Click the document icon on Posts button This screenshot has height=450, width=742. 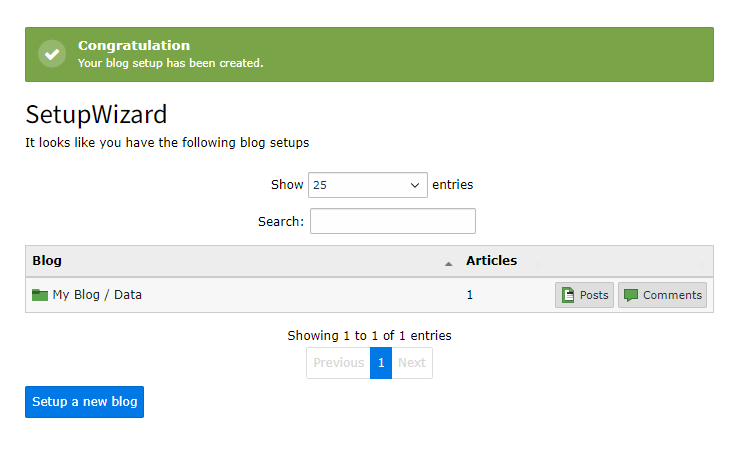[568, 295]
